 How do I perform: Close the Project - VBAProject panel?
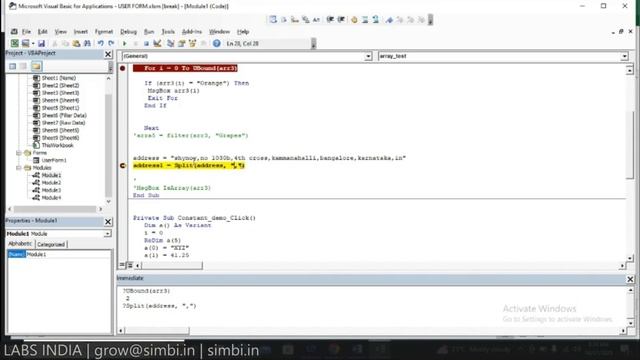[x=108, y=54]
